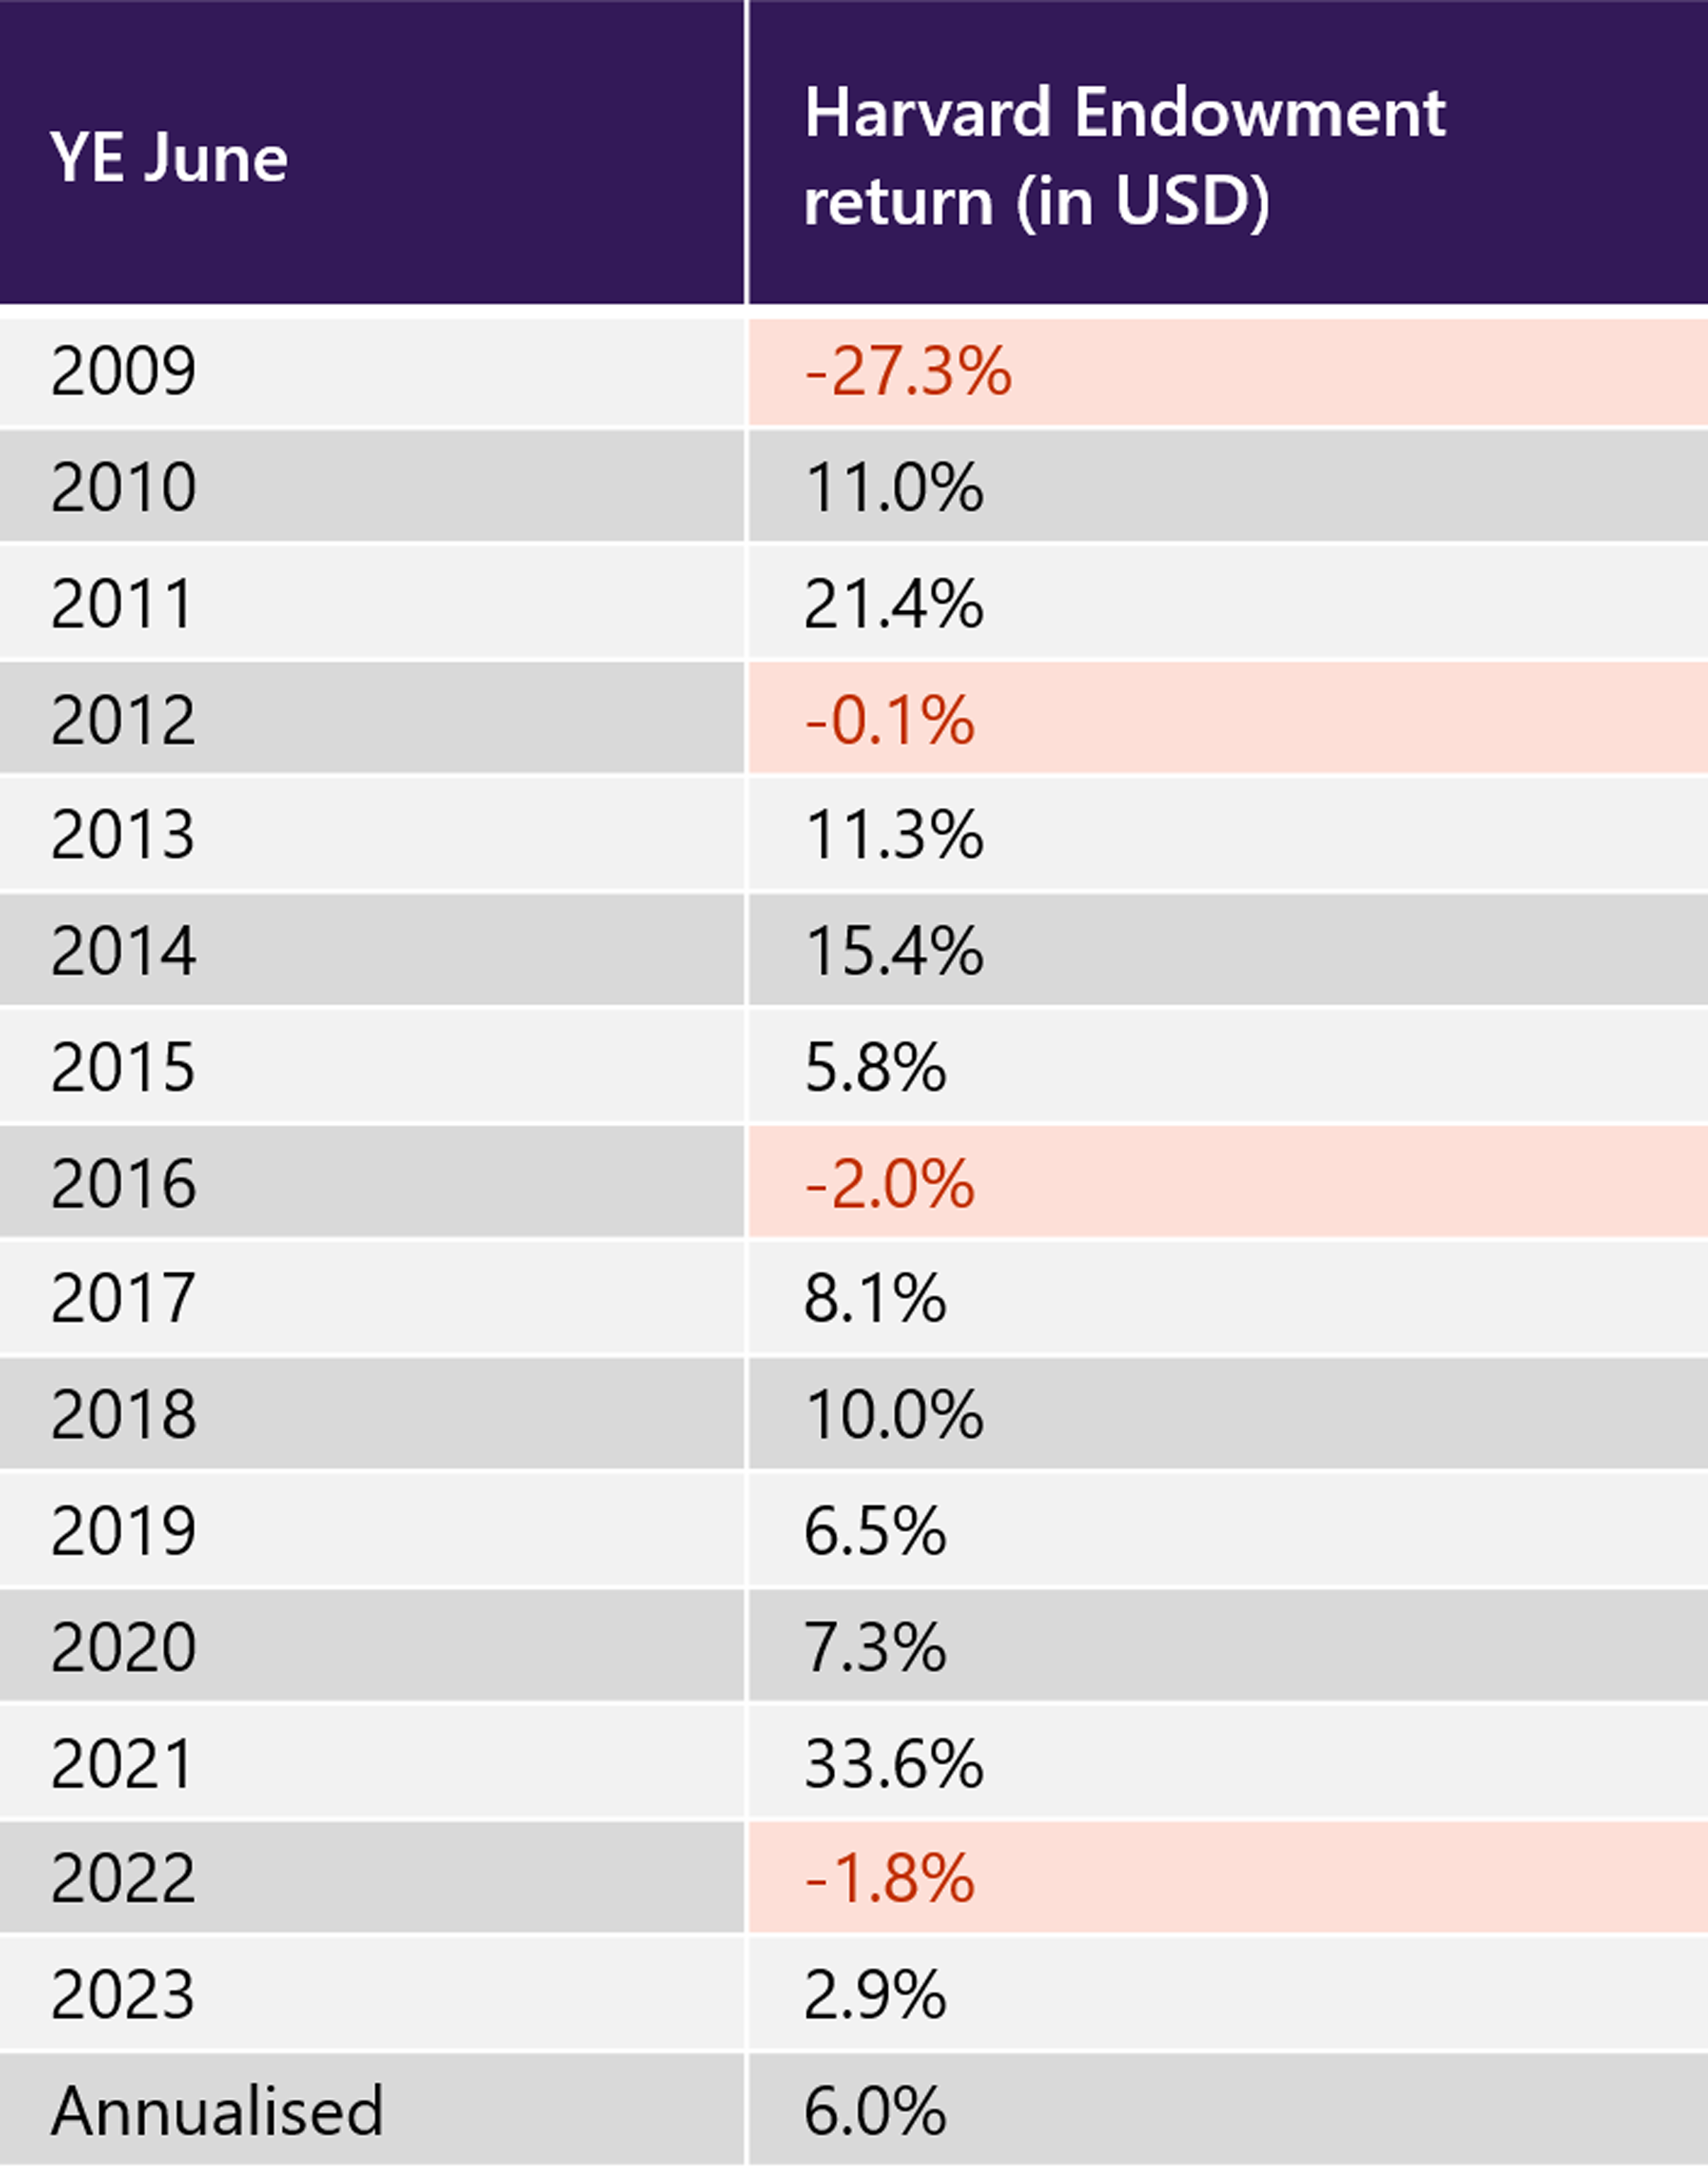Click the -1.8% return highlighted cell
The width and height of the screenshot is (1708, 2167).
pos(889,1877)
